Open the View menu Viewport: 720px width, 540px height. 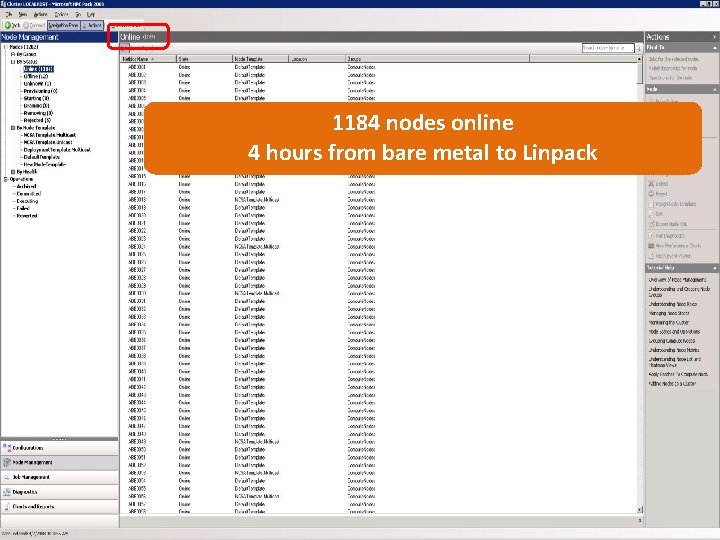(x=22, y=14)
